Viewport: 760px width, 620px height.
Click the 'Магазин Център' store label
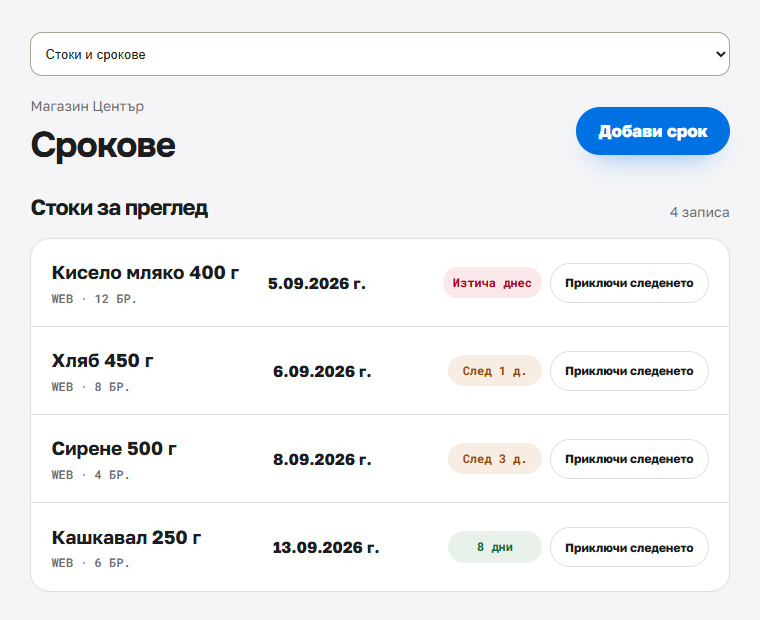coord(87,106)
